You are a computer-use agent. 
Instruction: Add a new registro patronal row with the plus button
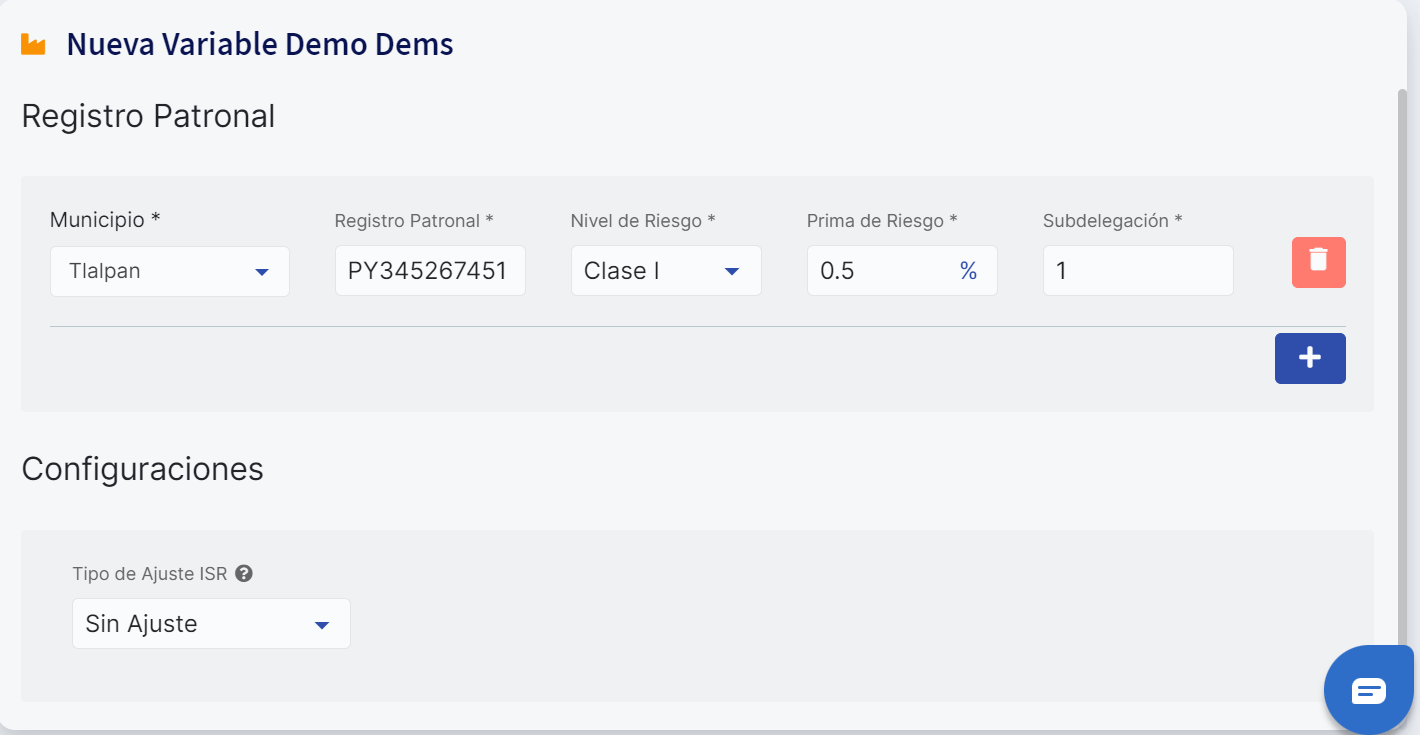[1310, 358]
